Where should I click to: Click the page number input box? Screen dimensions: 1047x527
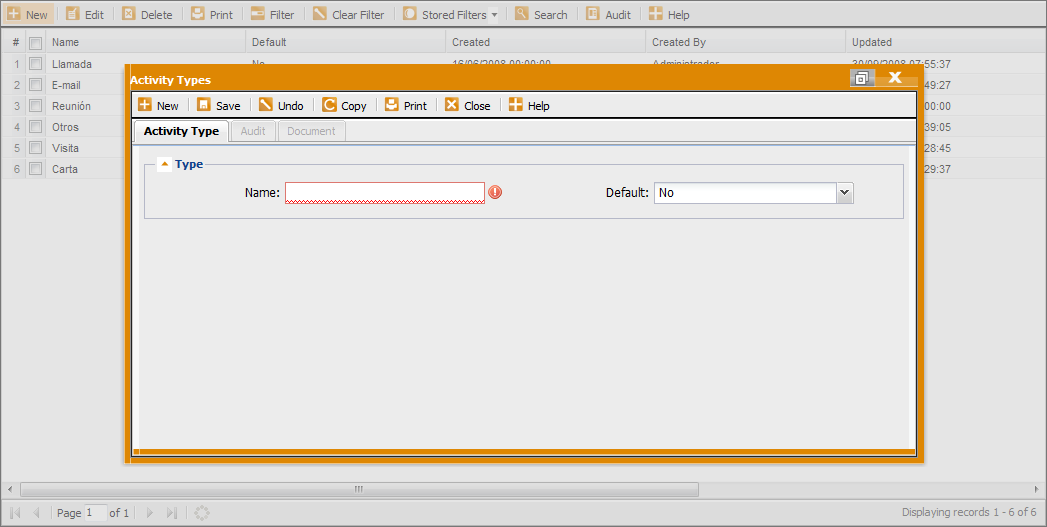tap(95, 512)
